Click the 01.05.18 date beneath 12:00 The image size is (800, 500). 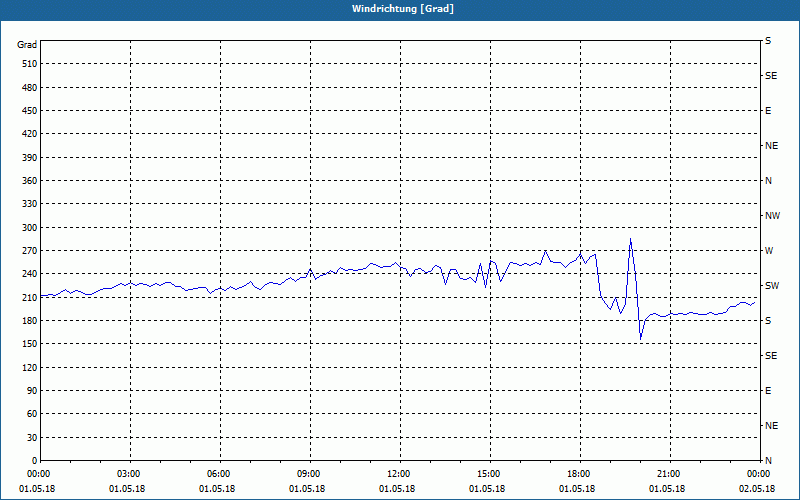point(396,489)
